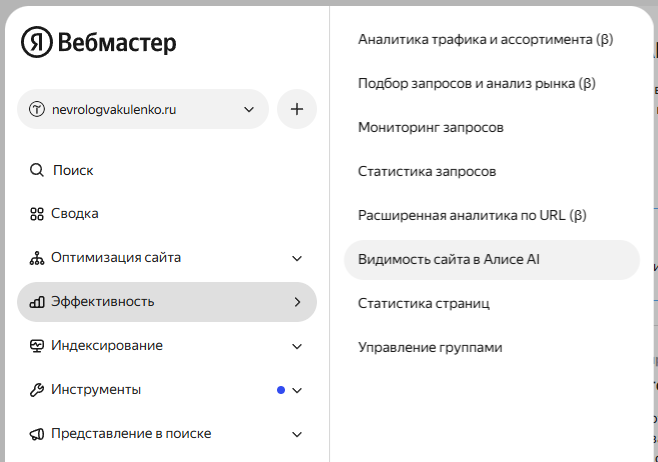658x462 pixels.
Task: Add a new site with plus button
Action: (x=297, y=109)
